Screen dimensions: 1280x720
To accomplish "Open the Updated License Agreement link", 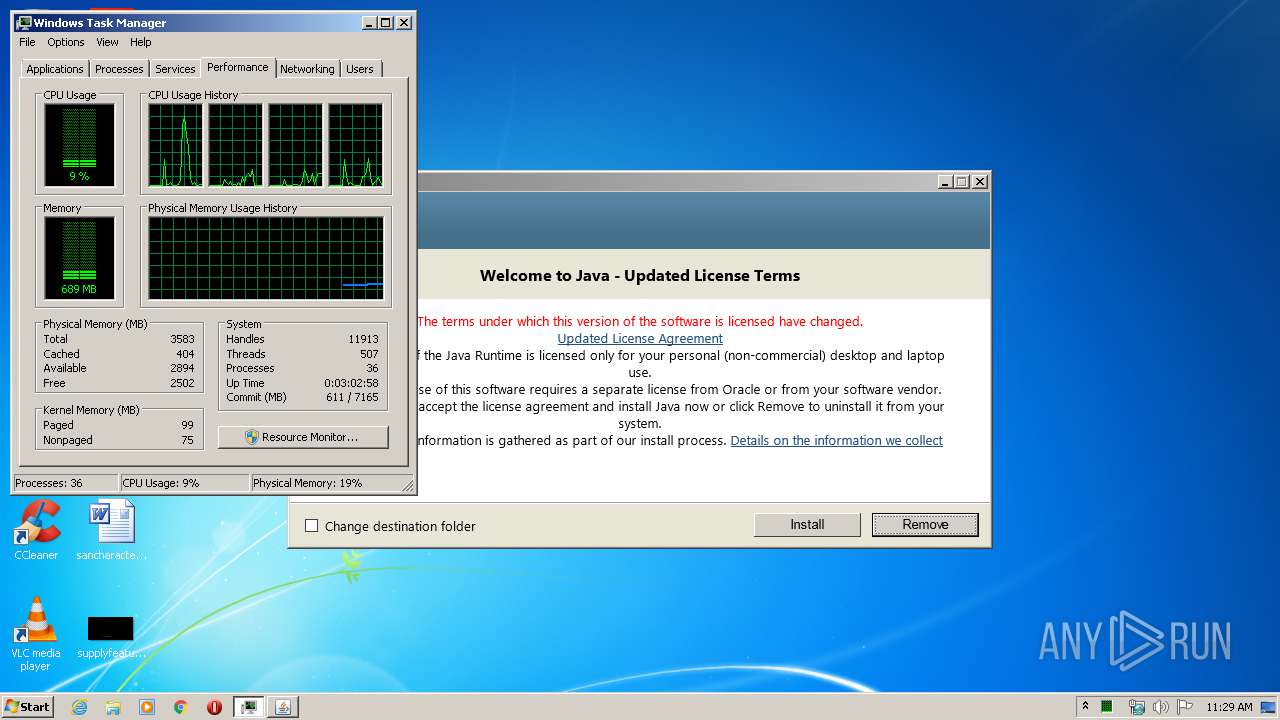I will 640,338.
